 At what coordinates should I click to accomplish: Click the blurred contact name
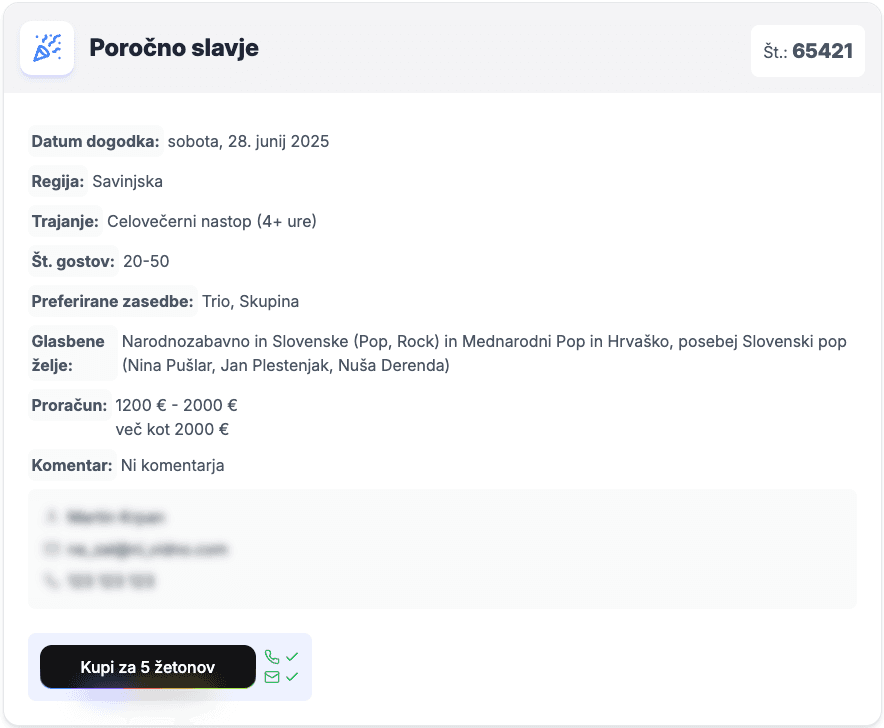click(x=116, y=517)
